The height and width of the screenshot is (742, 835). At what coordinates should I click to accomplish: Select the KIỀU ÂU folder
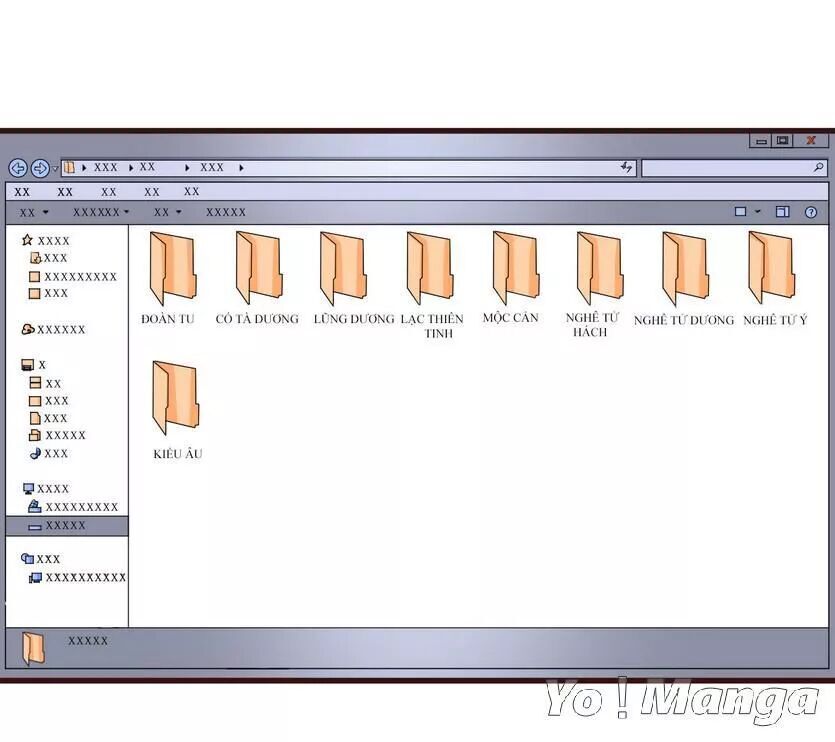coord(176,398)
